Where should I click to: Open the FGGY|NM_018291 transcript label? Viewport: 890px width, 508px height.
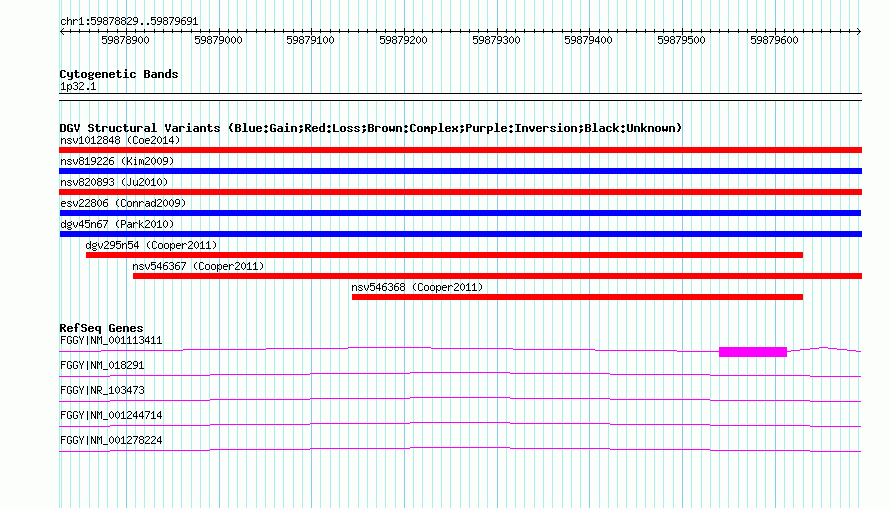(x=102, y=366)
